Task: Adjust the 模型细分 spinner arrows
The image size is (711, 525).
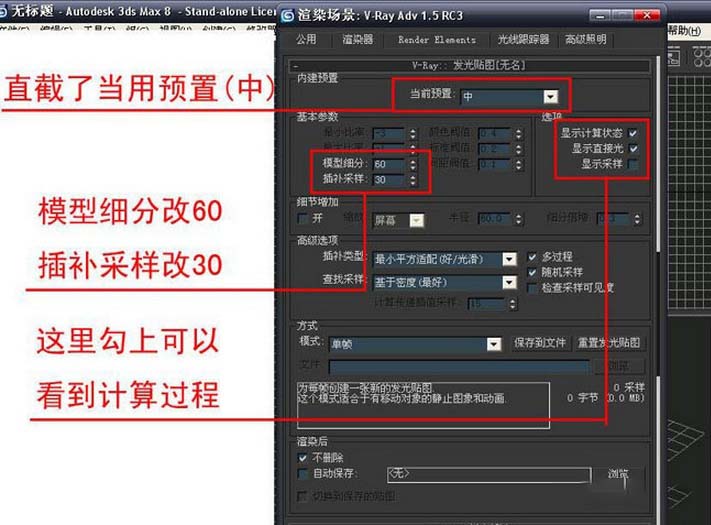Action: coord(413,164)
